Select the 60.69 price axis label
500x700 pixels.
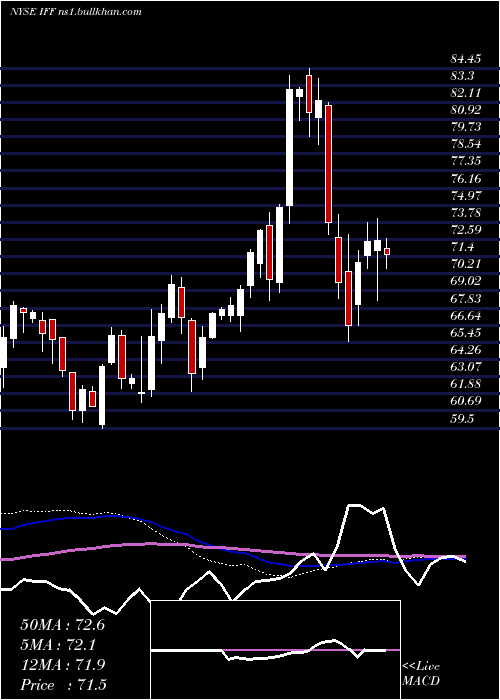click(x=466, y=400)
